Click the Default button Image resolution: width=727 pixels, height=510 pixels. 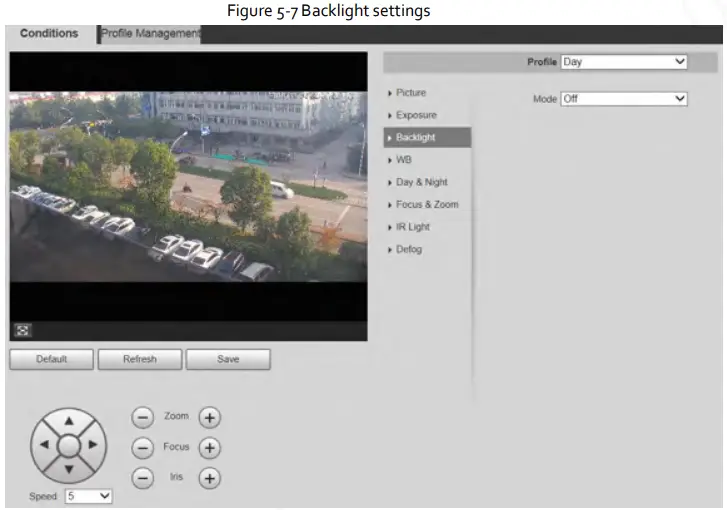click(51, 359)
